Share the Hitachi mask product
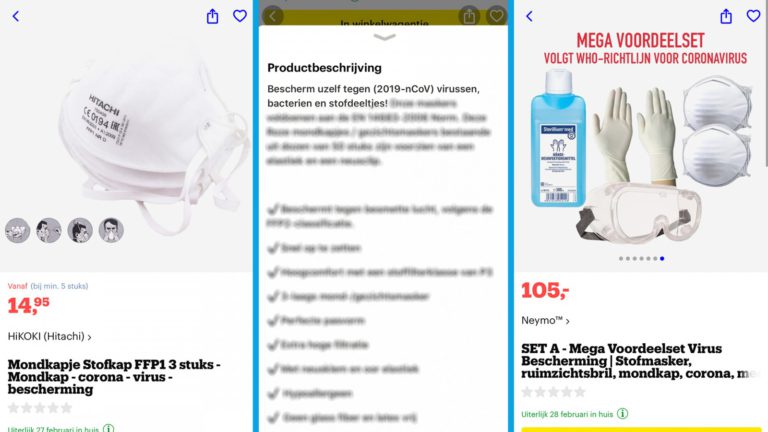768x432 pixels. tap(212, 16)
